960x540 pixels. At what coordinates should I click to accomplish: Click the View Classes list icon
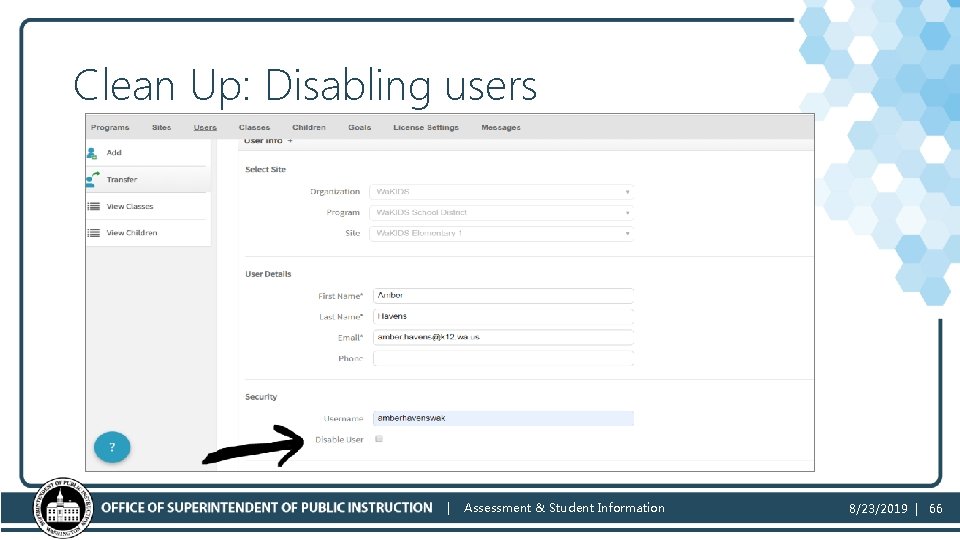(x=93, y=206)
